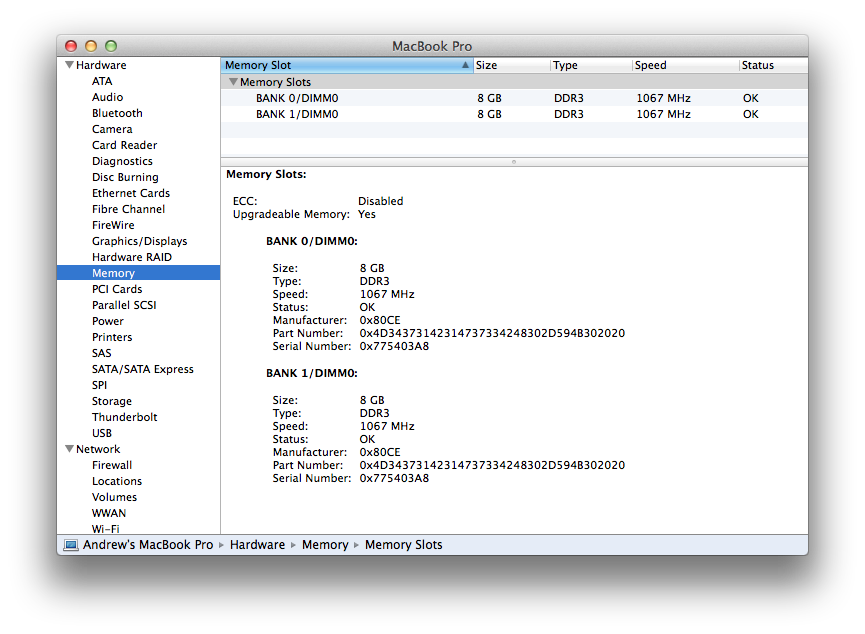Select Fibre Channel entry

tap(129, 209)
